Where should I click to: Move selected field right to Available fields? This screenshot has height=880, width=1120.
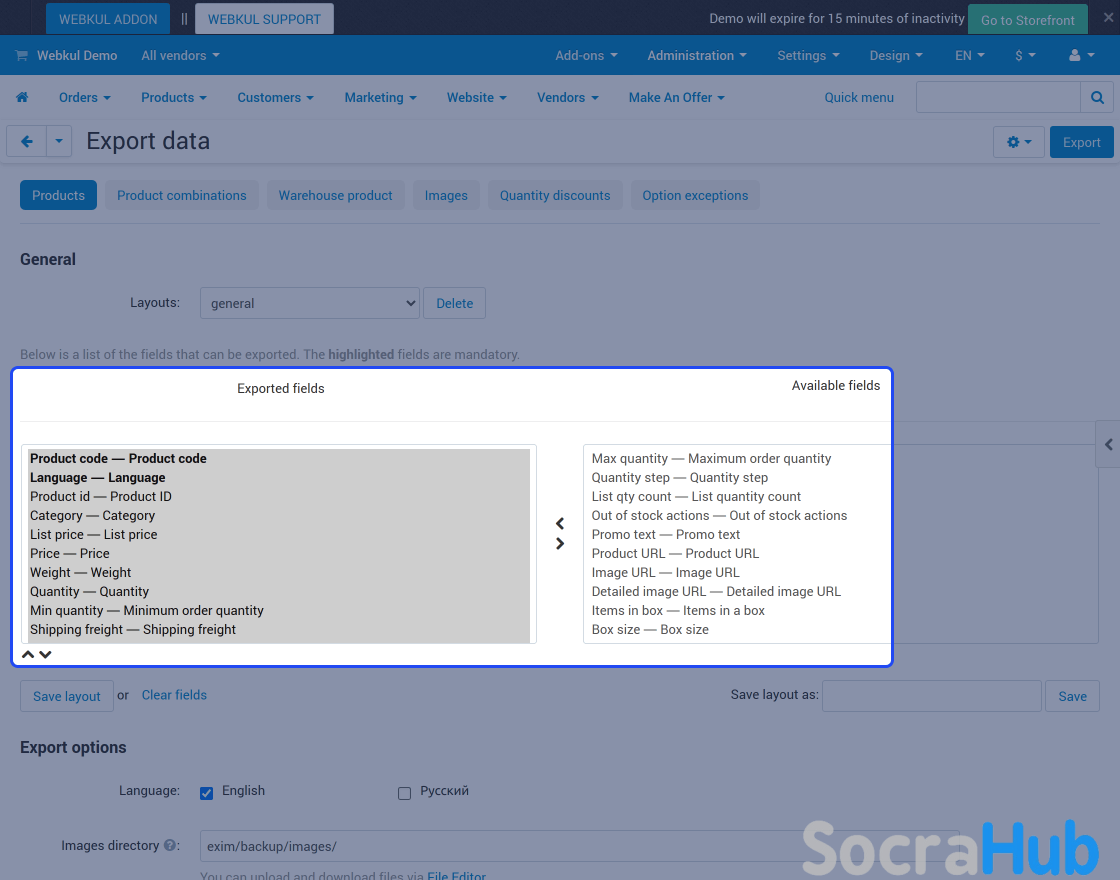[x=560, y=544]
